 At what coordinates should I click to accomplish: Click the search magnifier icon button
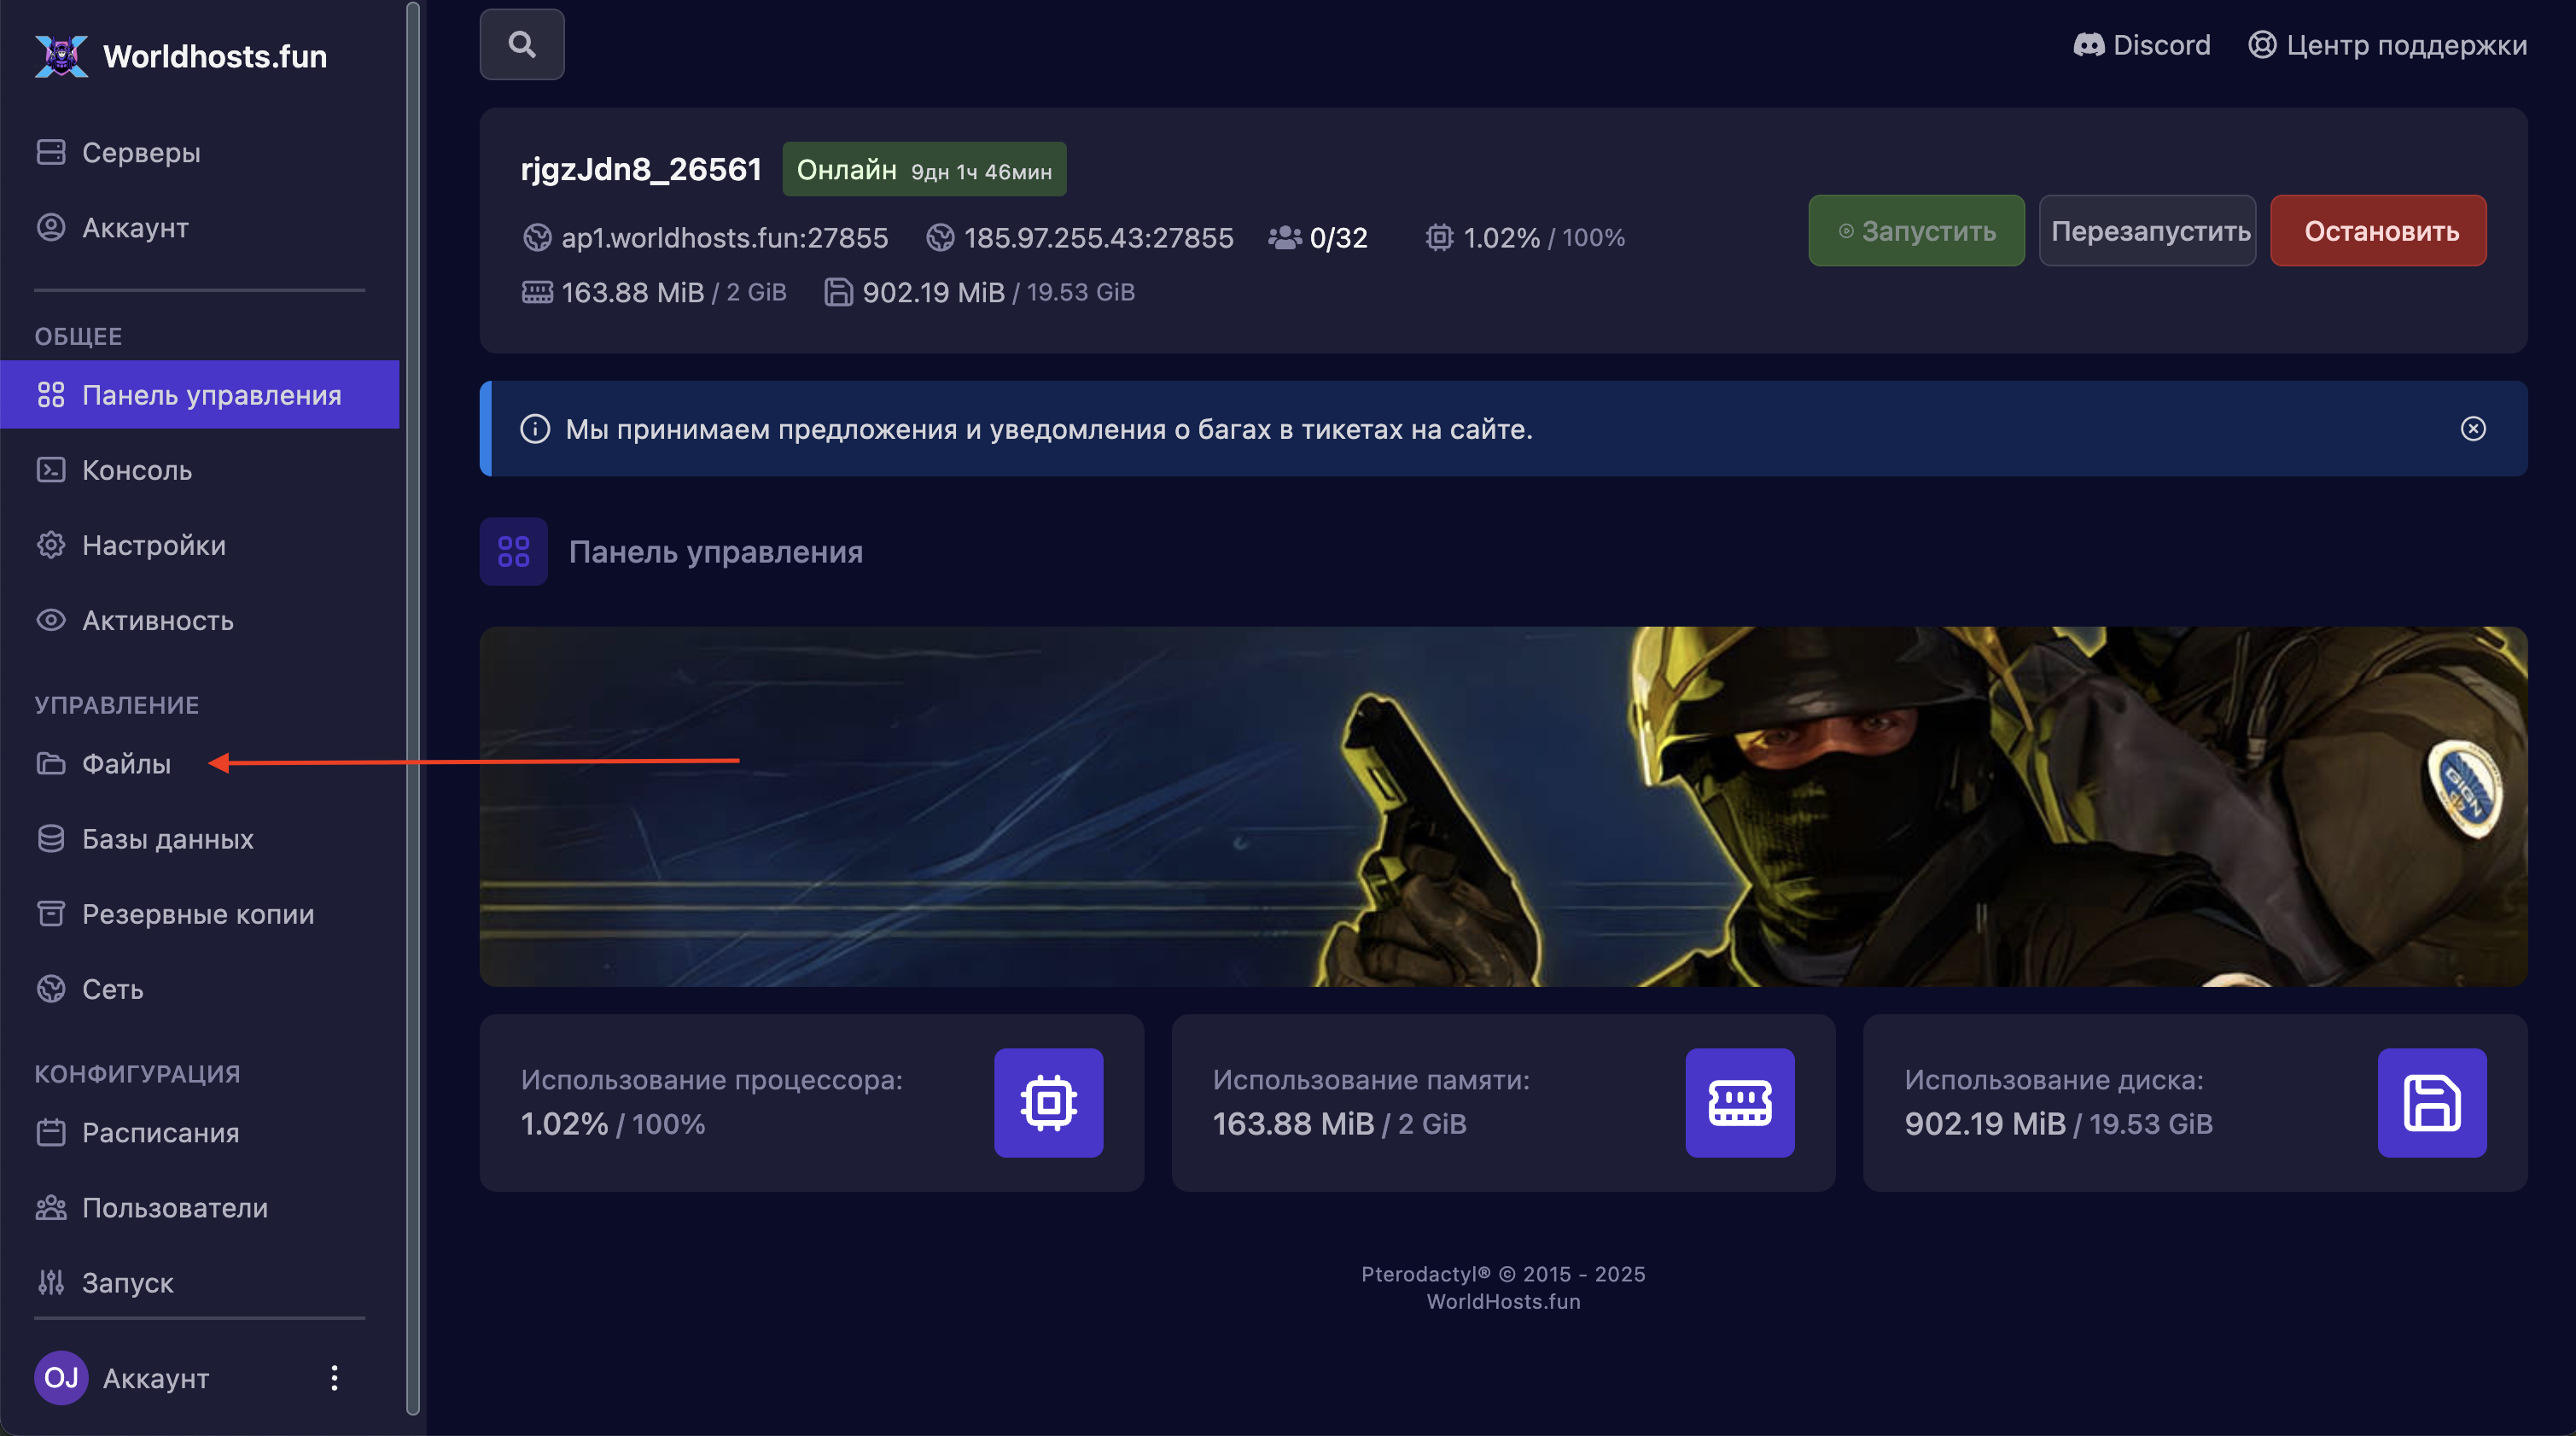(521, 44)
